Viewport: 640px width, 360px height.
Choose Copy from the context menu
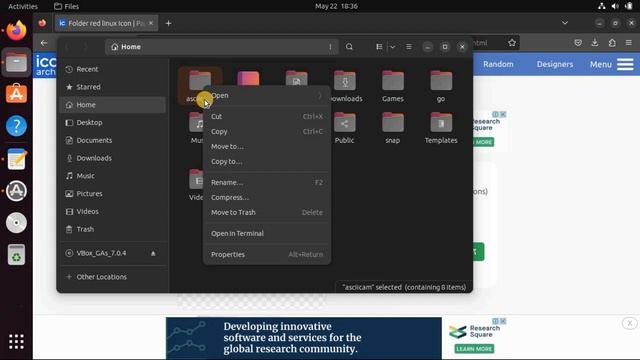pyautogui.click(x=267, y=131)
